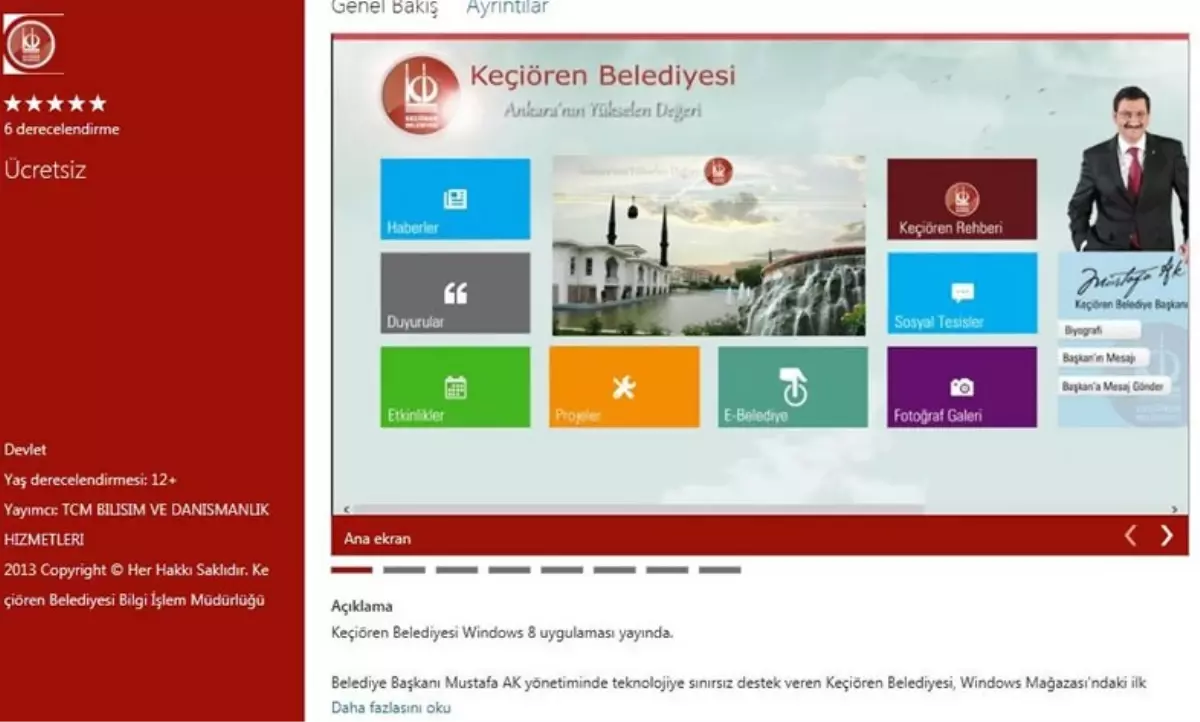Open the Sosyal Tesisler chat tile

click(x=960, y=293)
